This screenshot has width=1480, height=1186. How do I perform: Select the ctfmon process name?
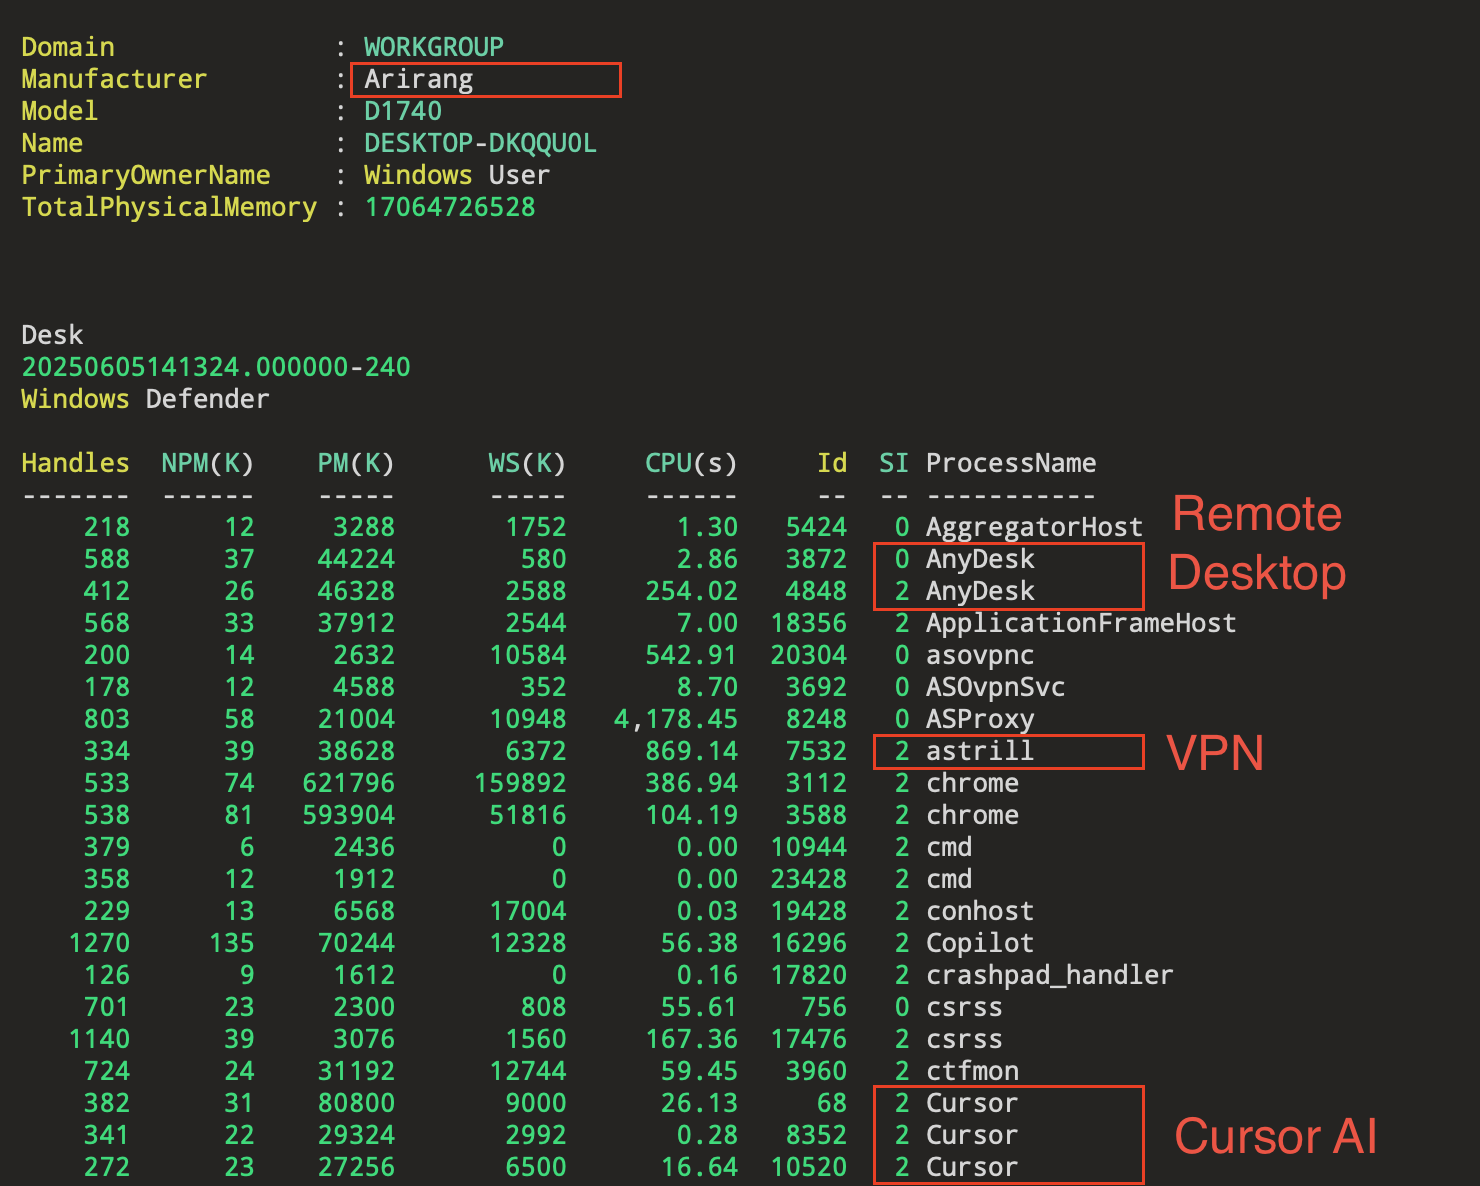click(972, 1071)
